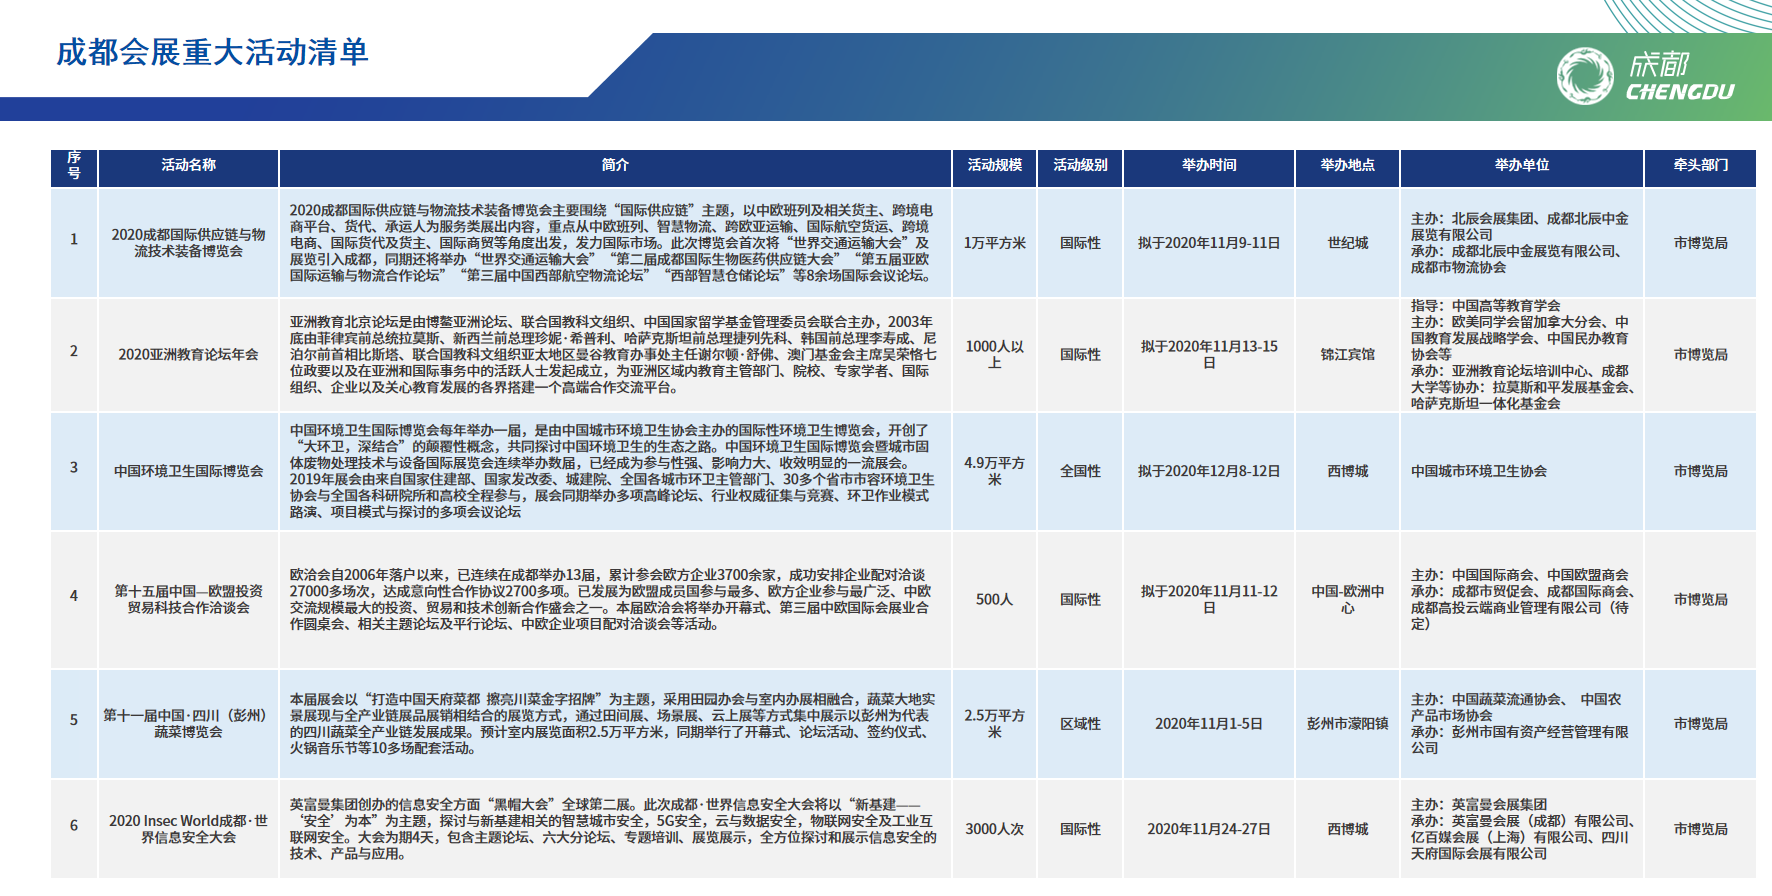The height and width of the screenshot is (896, 1772).
Task: Click 市博览局 in the 2020亚洲教育论坛年会 row
Action: point(1701,354)
